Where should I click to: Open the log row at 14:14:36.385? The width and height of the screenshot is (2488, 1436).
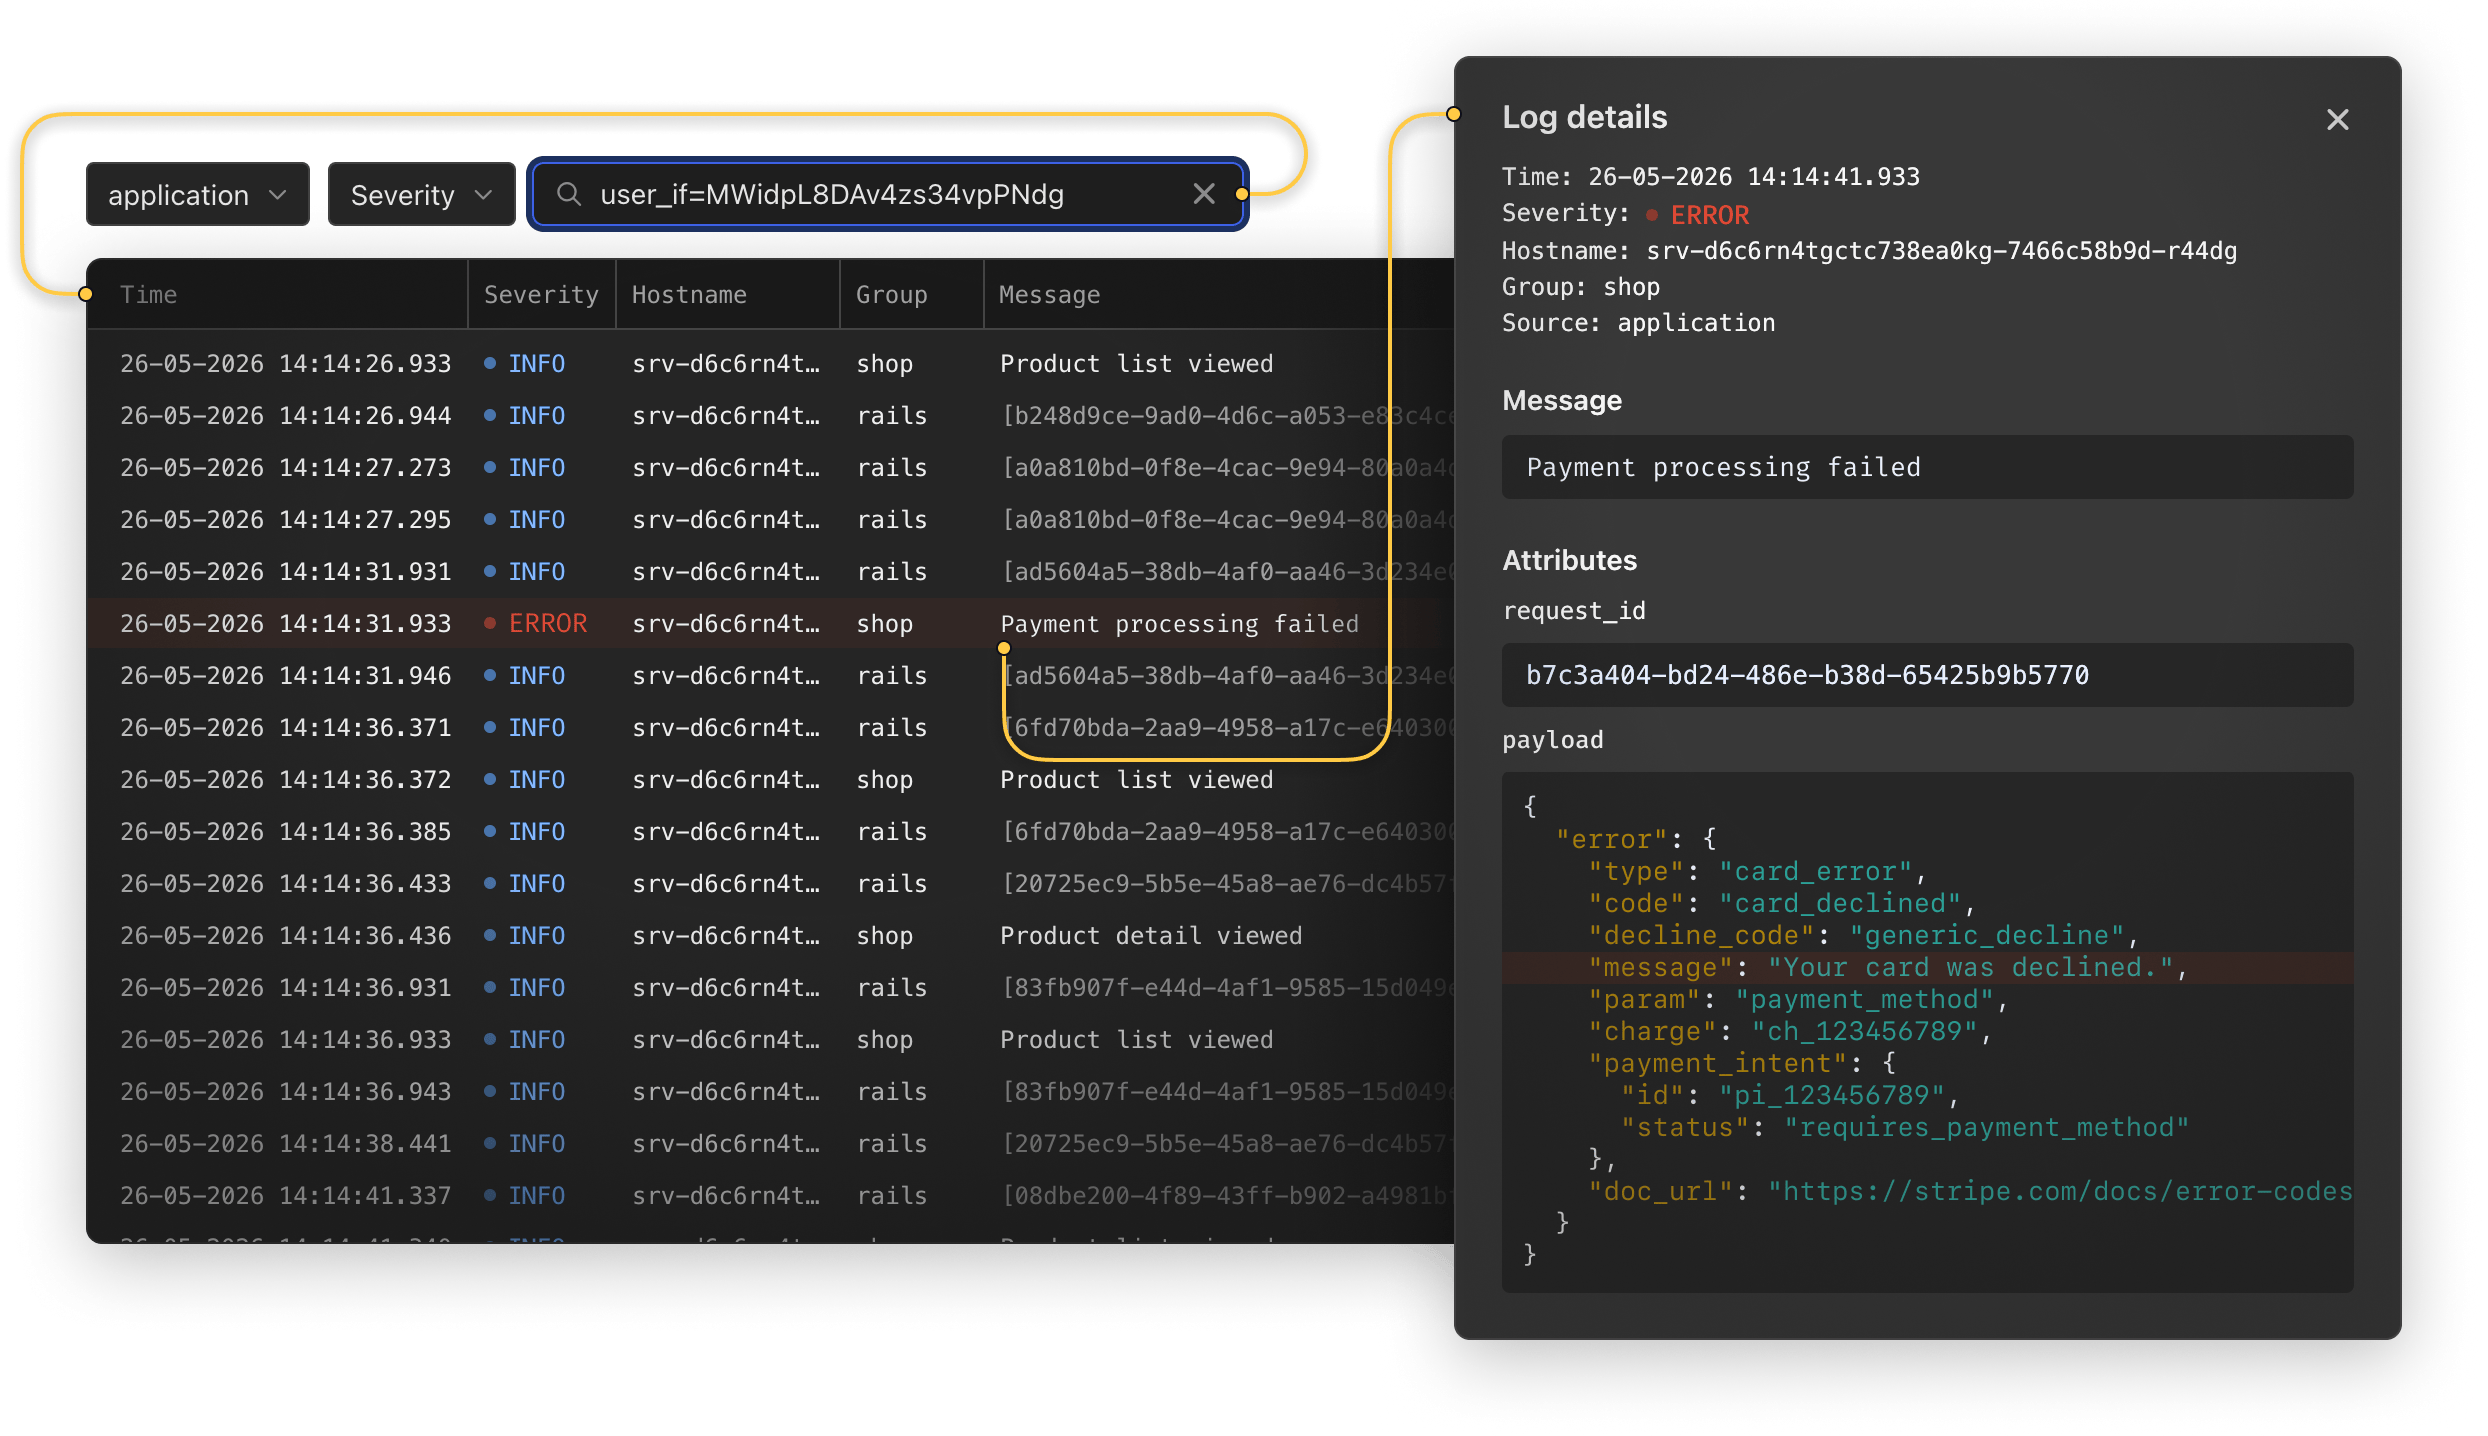(x=770, y=831)
